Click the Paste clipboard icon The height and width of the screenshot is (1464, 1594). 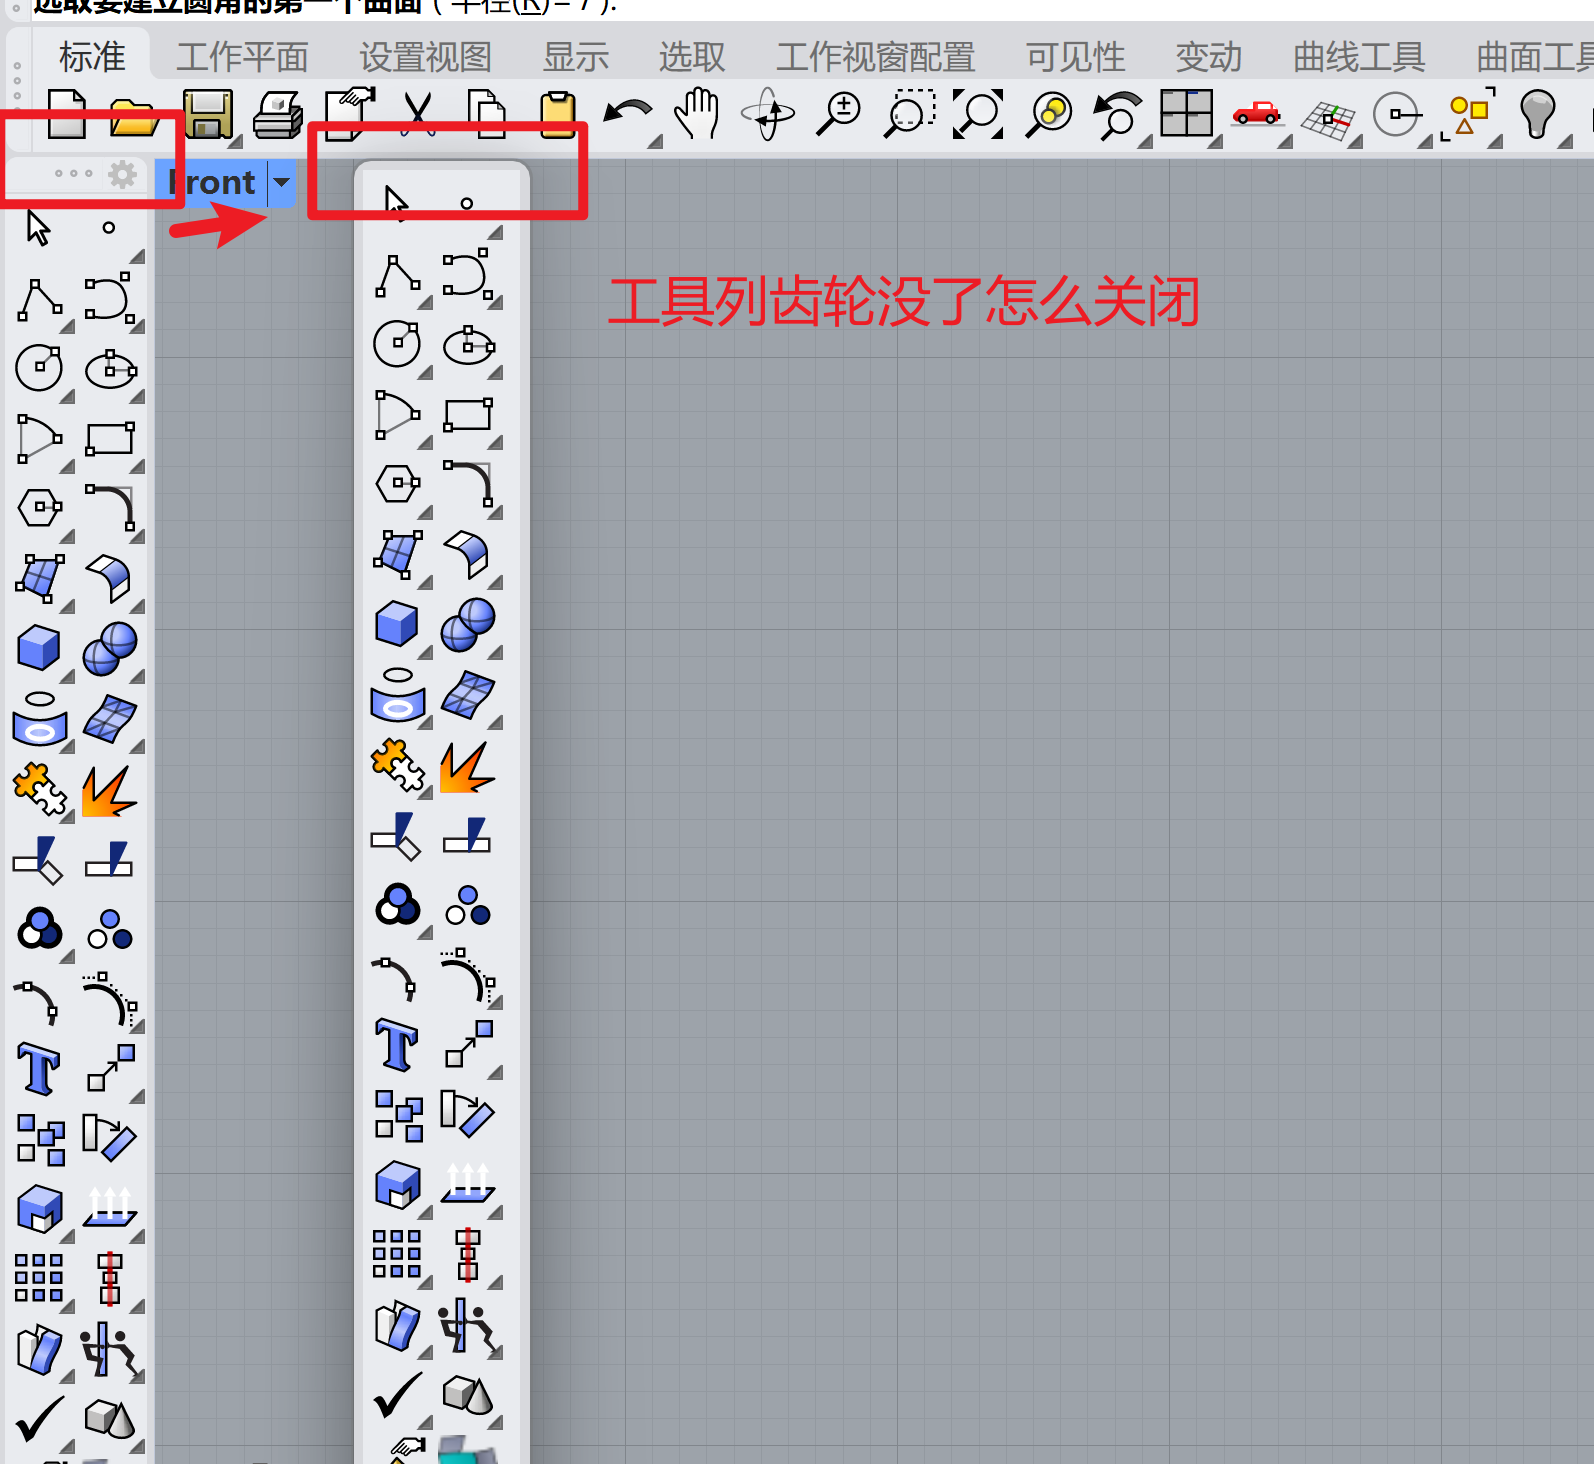[x=558, y=114]
